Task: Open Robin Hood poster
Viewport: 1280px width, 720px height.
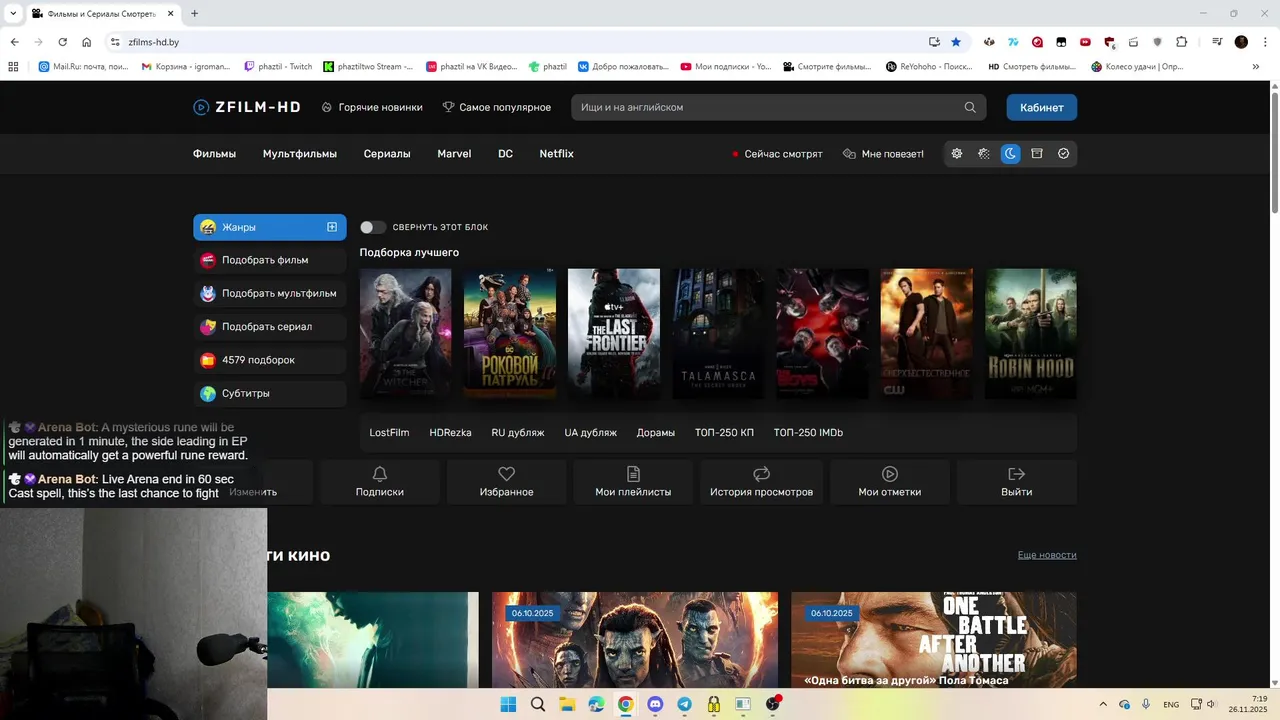Action: click(1031, 334)
